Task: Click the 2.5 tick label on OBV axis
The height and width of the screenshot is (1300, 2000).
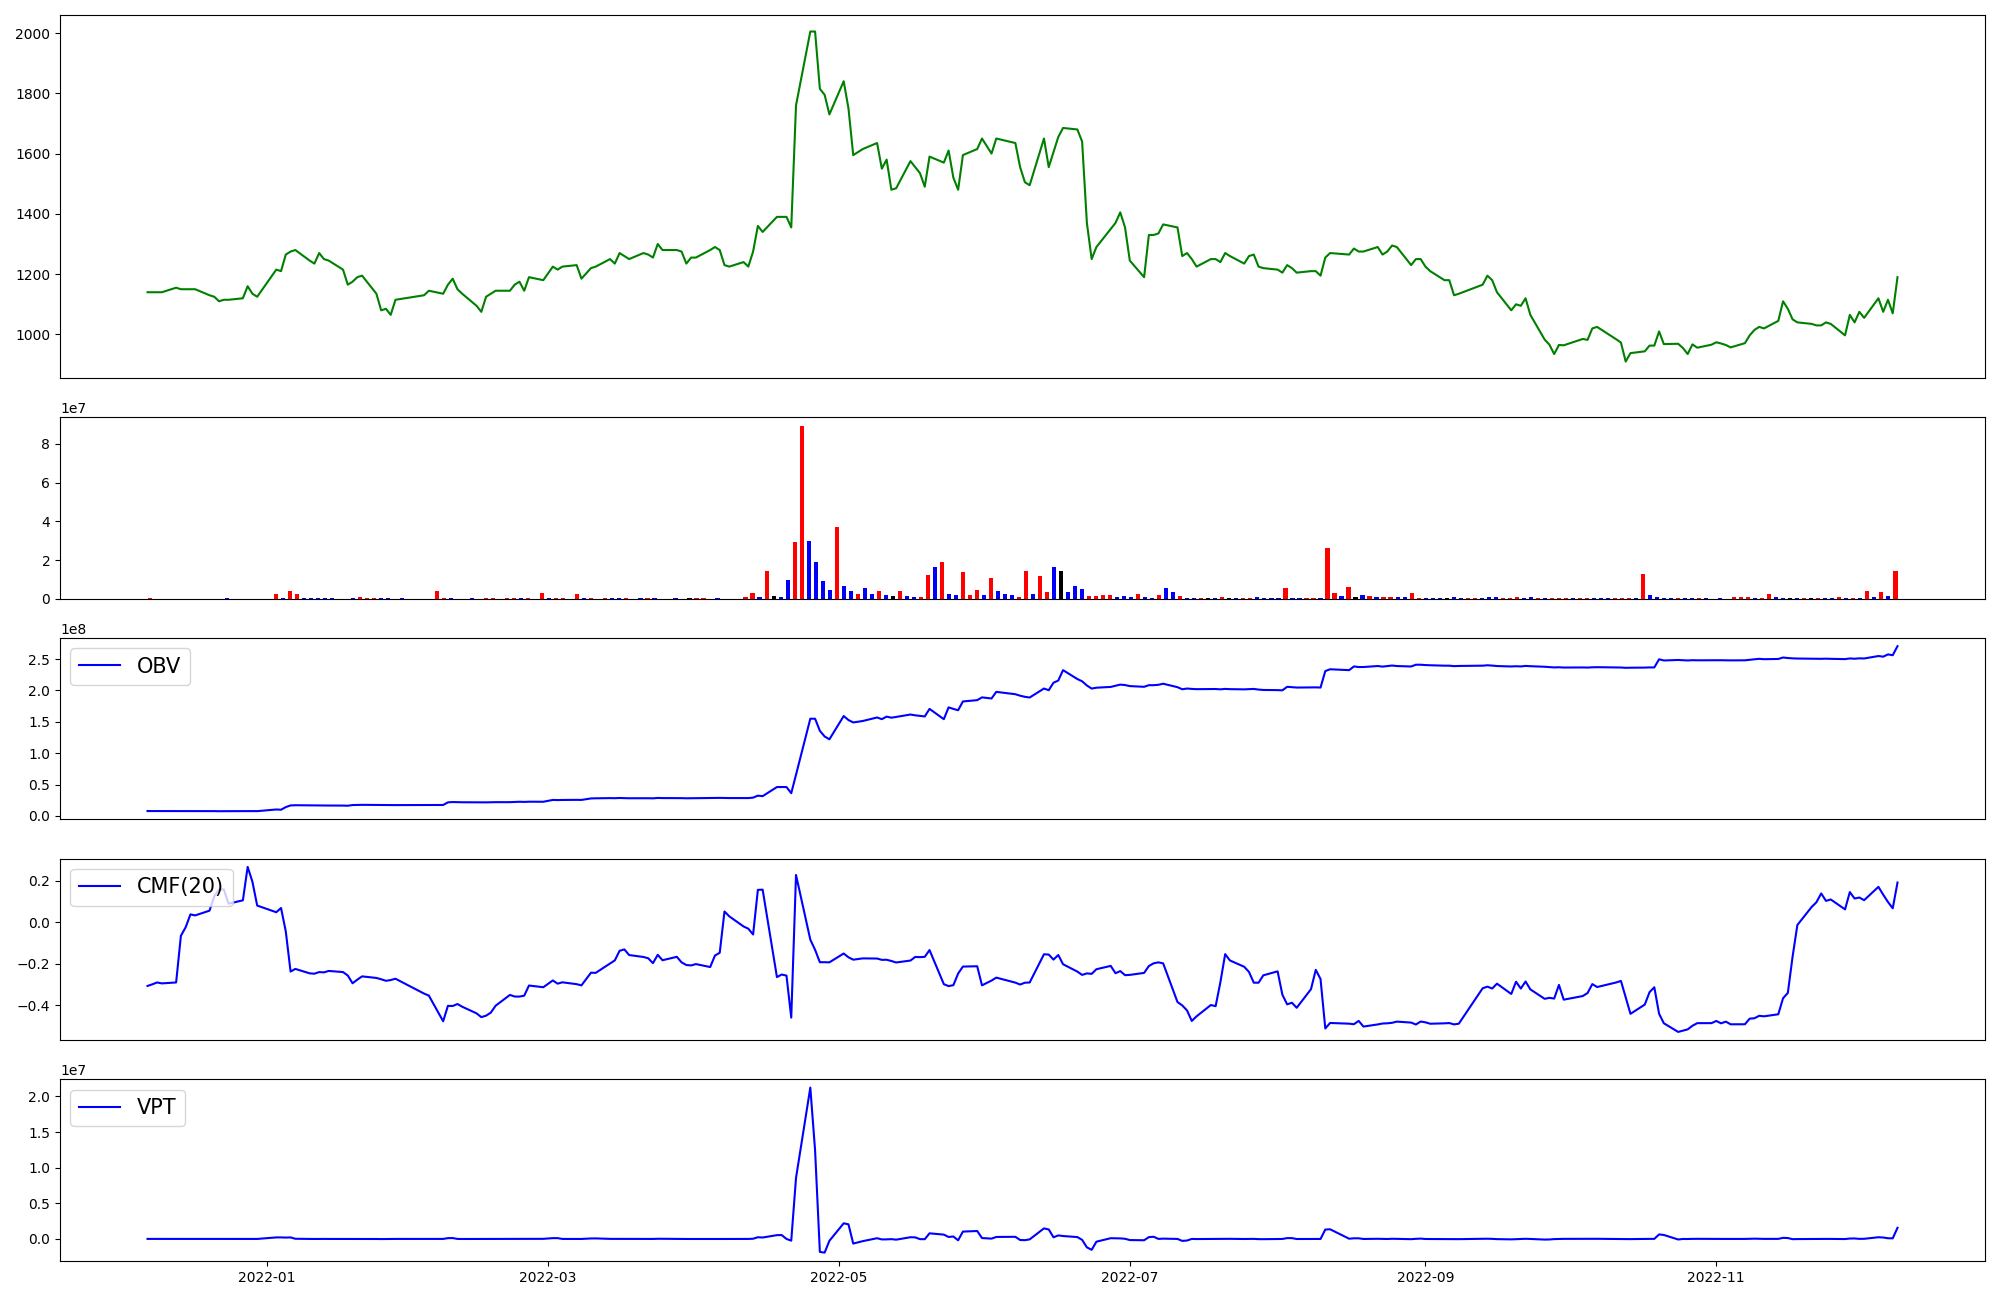Action: [39, 660]
